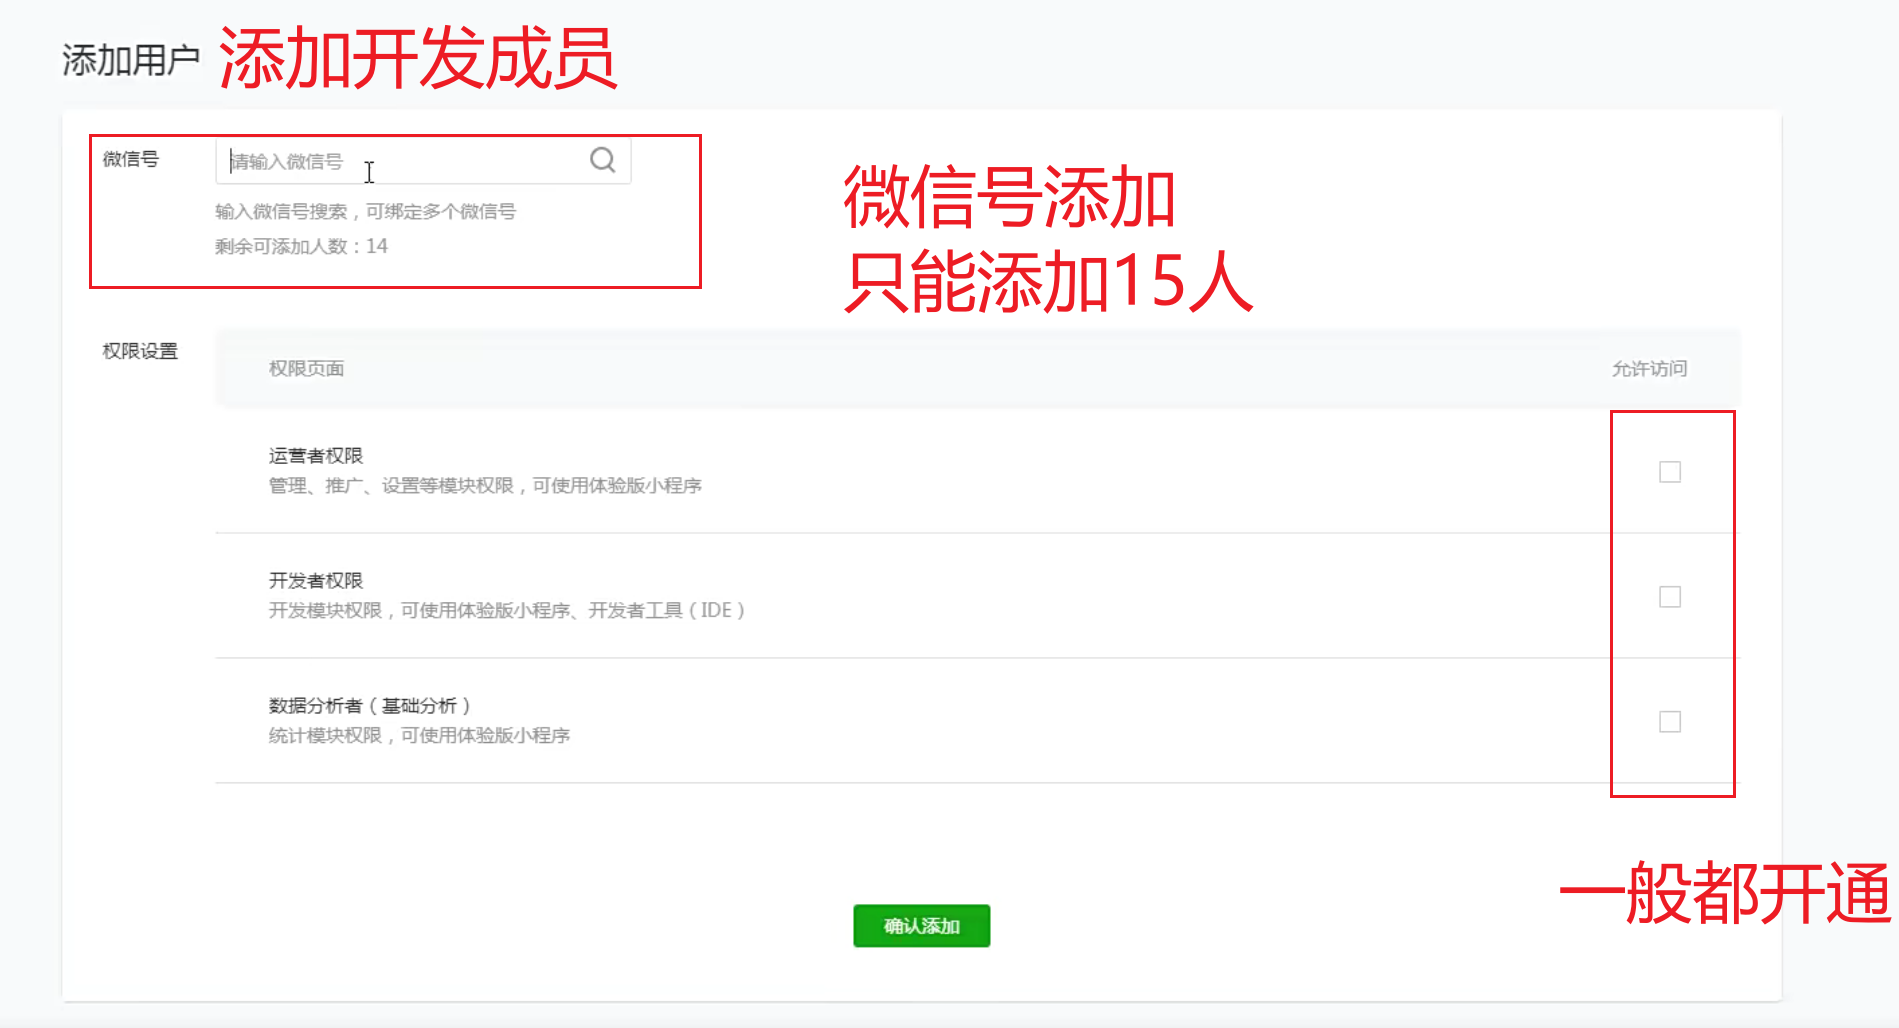Click the 统计模块权限 description text
The image size is (1899, 1028).
[x=419, y=736]
